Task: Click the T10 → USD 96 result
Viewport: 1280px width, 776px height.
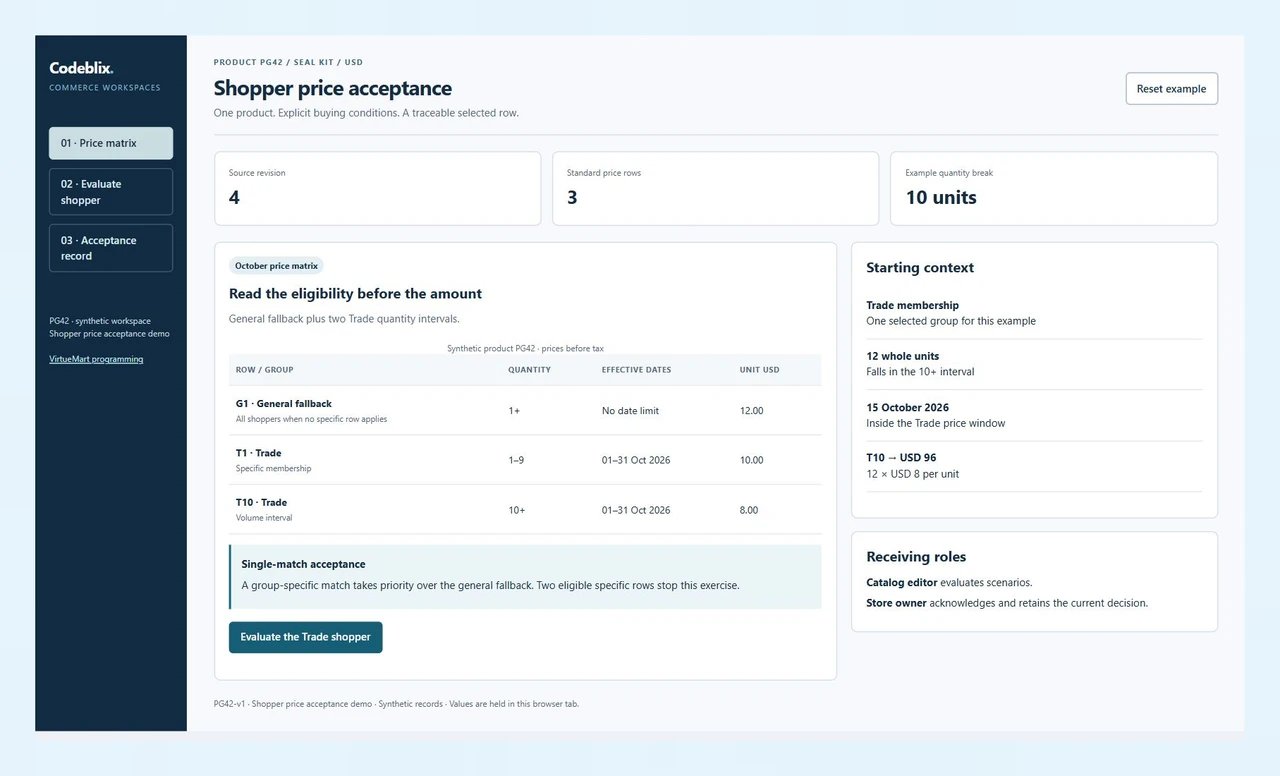Action: pyautogui.click(x=901, y=458)
